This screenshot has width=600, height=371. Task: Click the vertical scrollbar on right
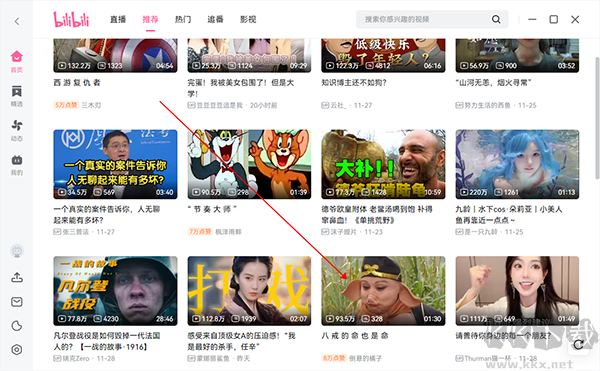tap(597, 118)
